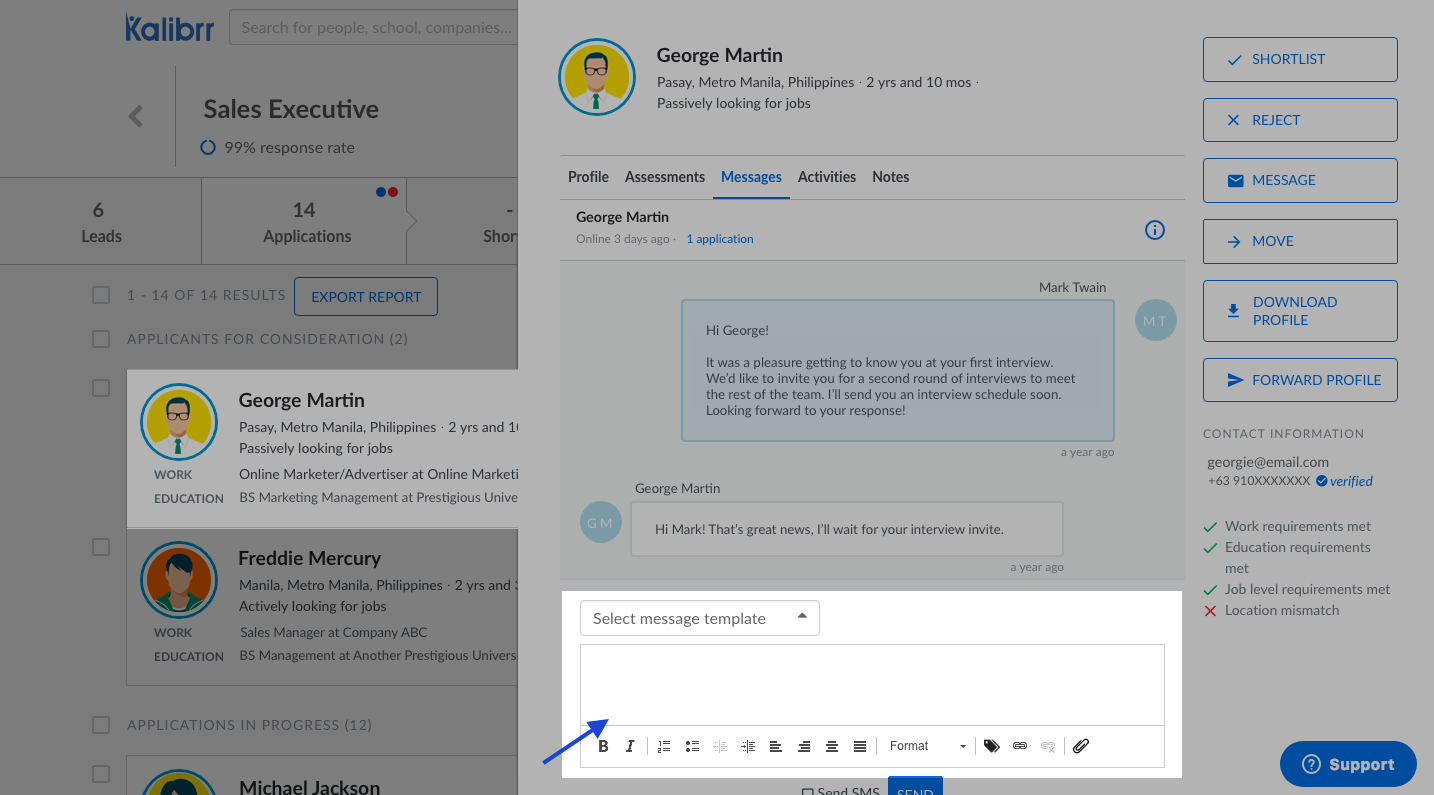Screen dimensions: 1434x795
Task: Click the back chevron beside Sales Executive
Action: [136, 117]
